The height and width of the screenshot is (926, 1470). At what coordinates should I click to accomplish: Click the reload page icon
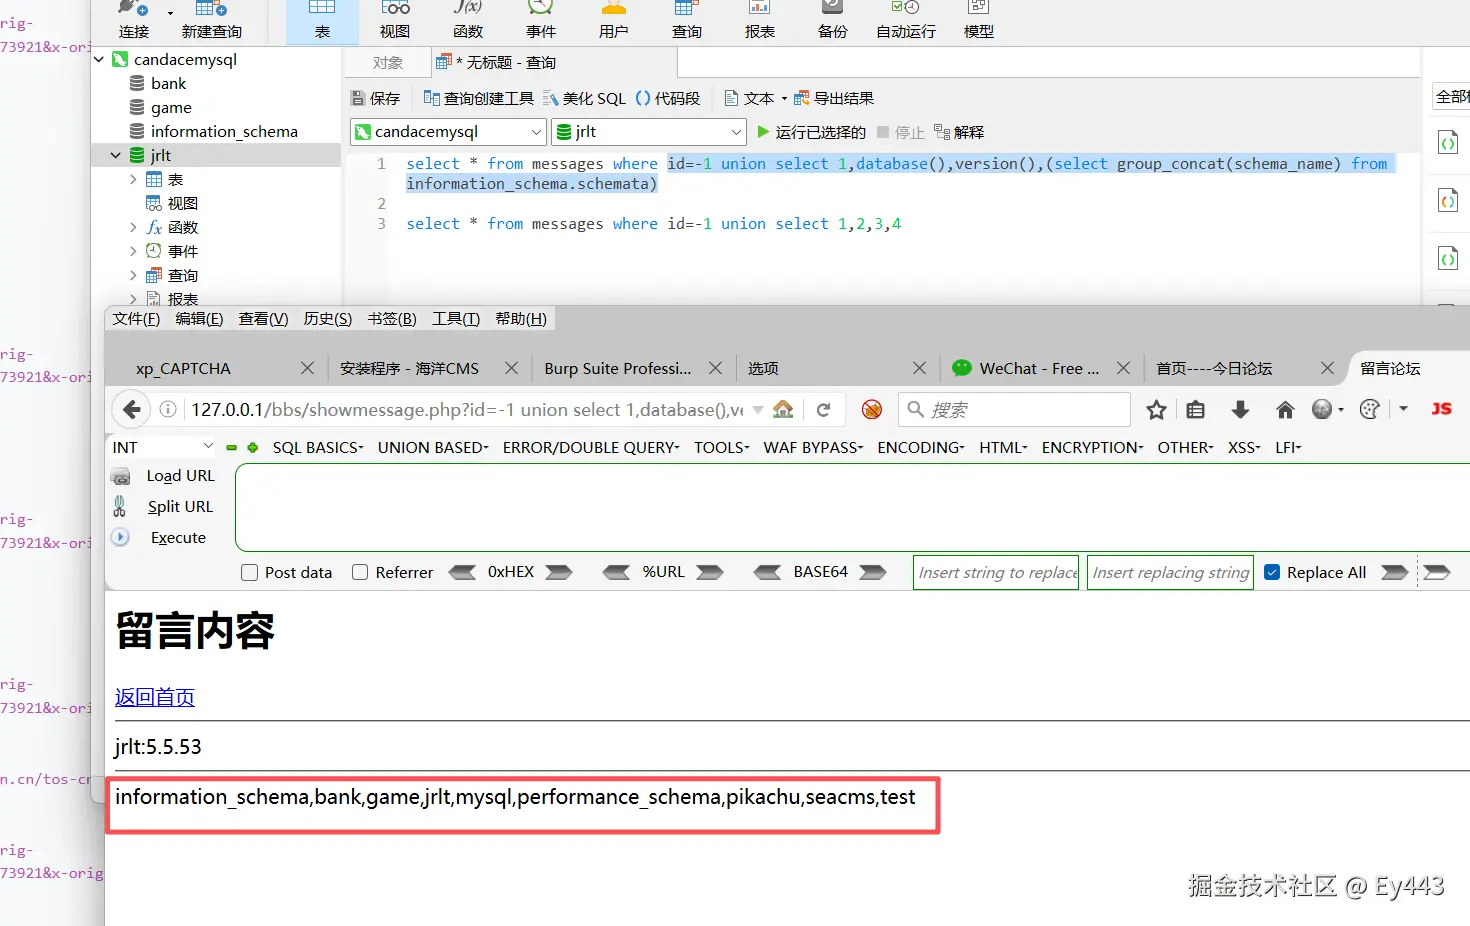(823, 410)
